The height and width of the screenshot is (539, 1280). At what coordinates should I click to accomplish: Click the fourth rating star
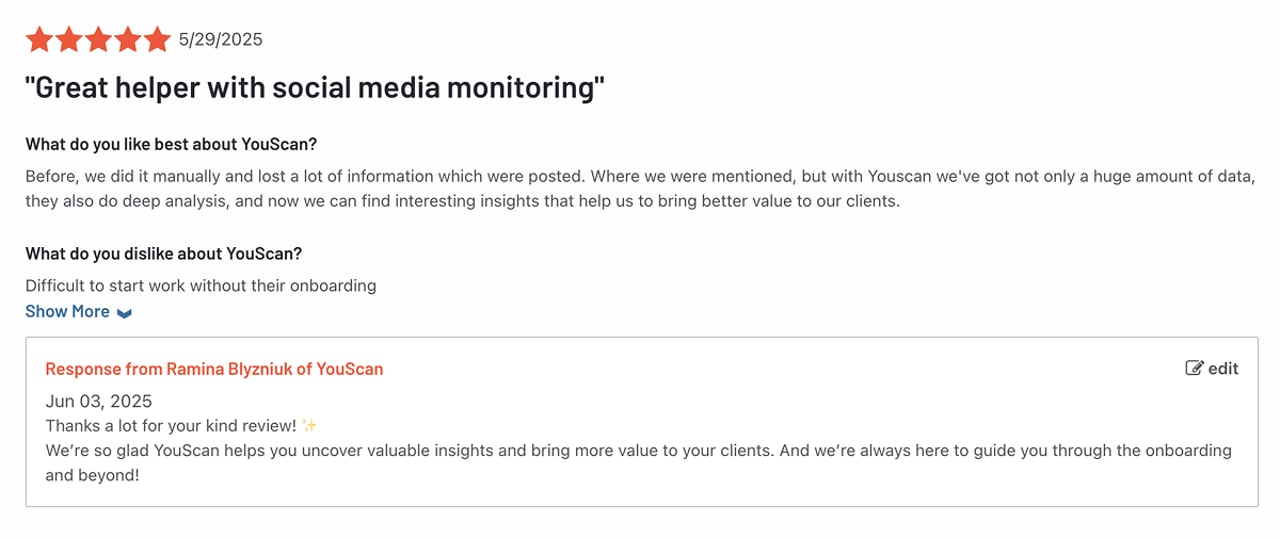point(128,40)
